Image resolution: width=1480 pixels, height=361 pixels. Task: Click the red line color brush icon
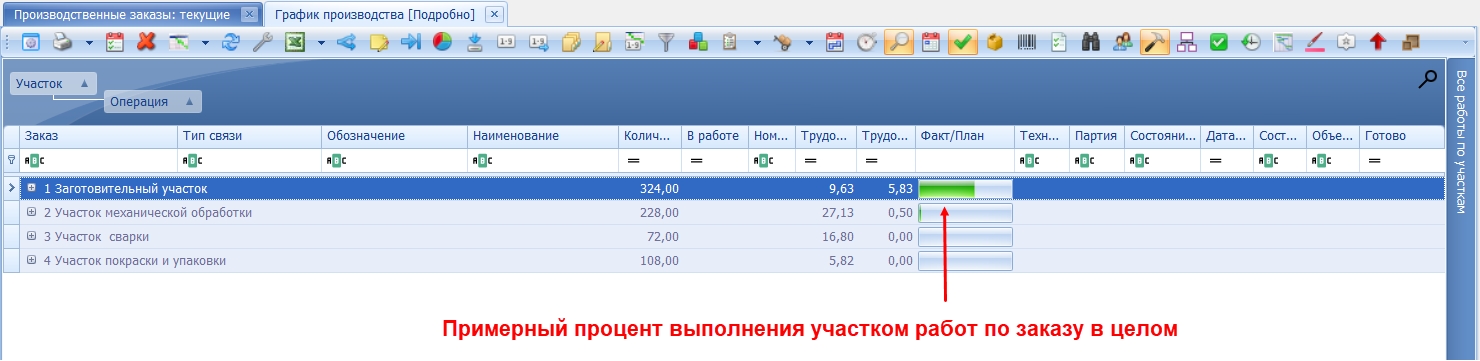[x=1315, y=42]
